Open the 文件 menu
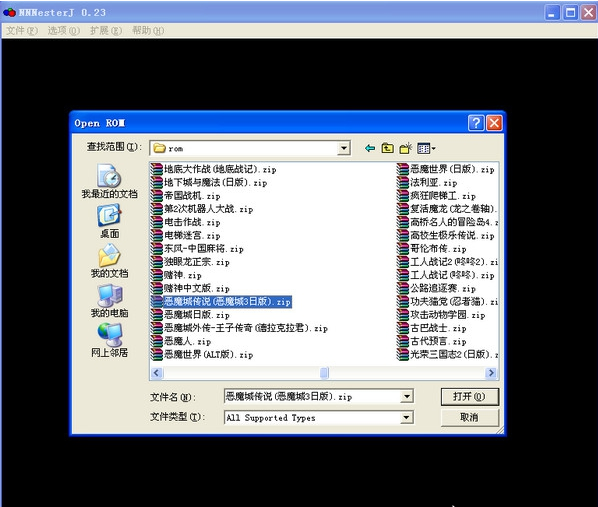Screen dimensions: 598x507 [x=22, y=31]
